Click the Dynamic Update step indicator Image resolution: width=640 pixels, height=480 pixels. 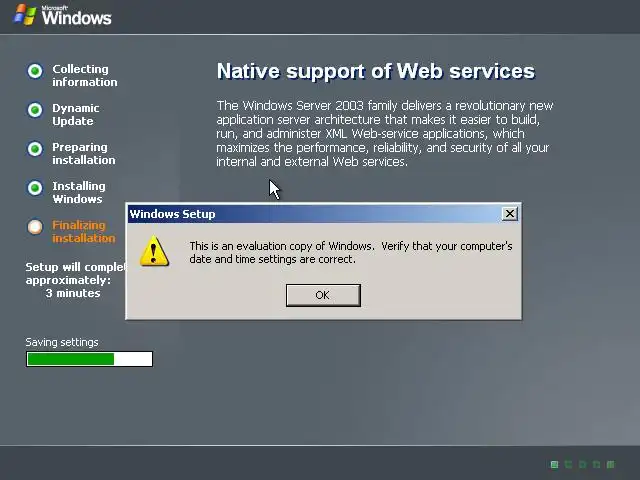pyautogui.click(x=35, y=110)
